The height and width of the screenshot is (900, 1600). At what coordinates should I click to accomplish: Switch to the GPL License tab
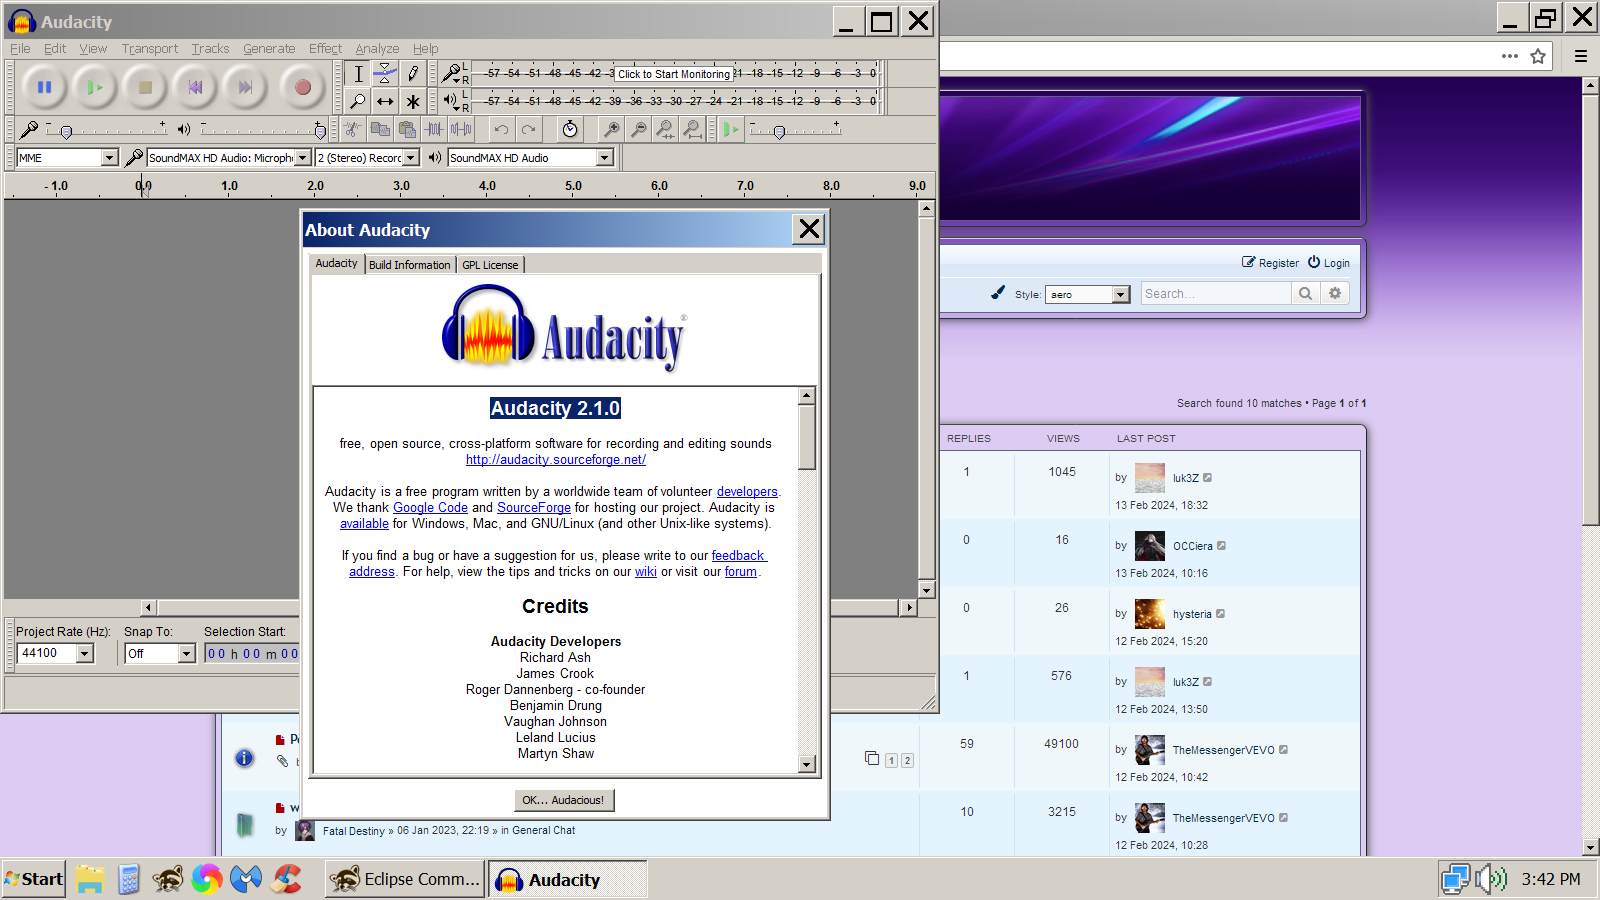coord(490,265)
